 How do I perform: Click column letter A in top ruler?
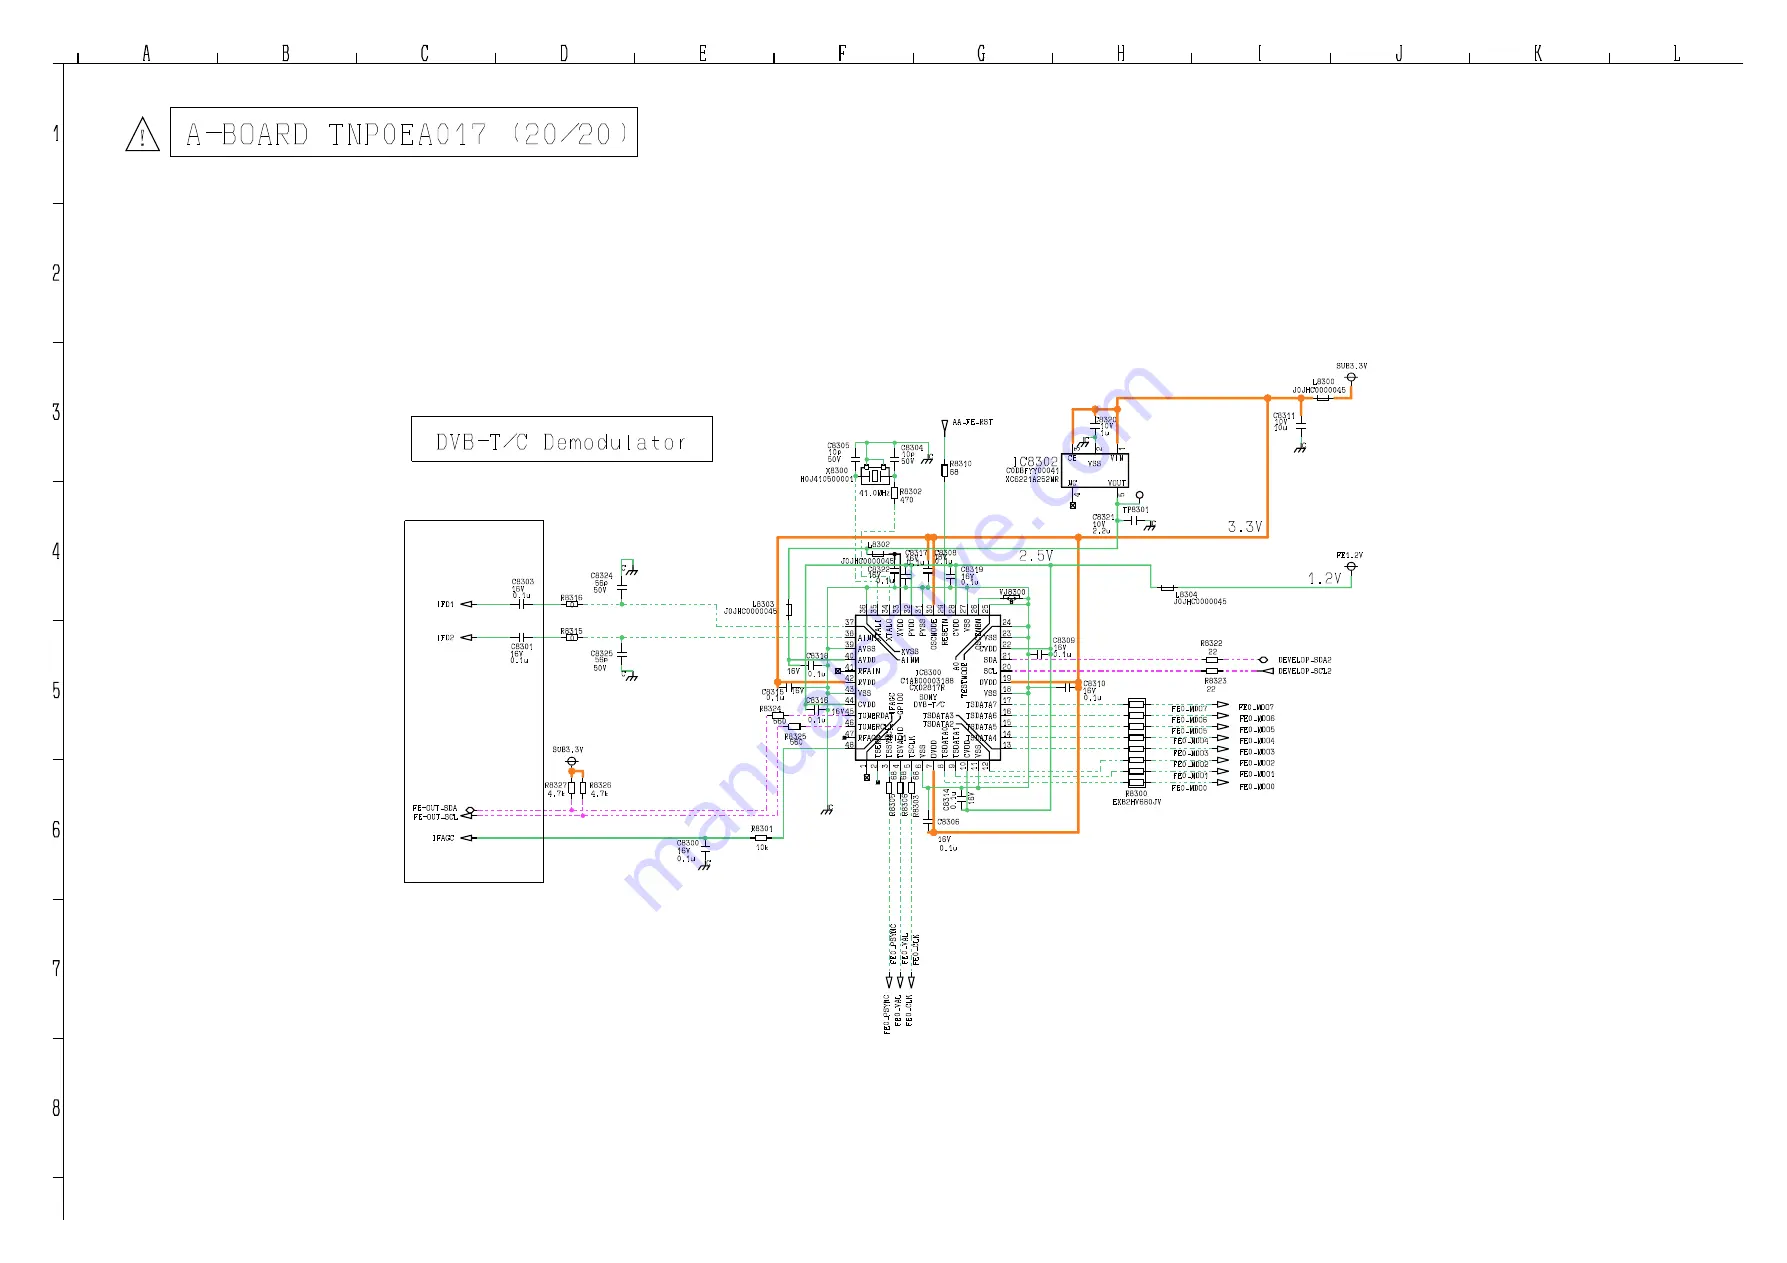[x=146, y=54]
